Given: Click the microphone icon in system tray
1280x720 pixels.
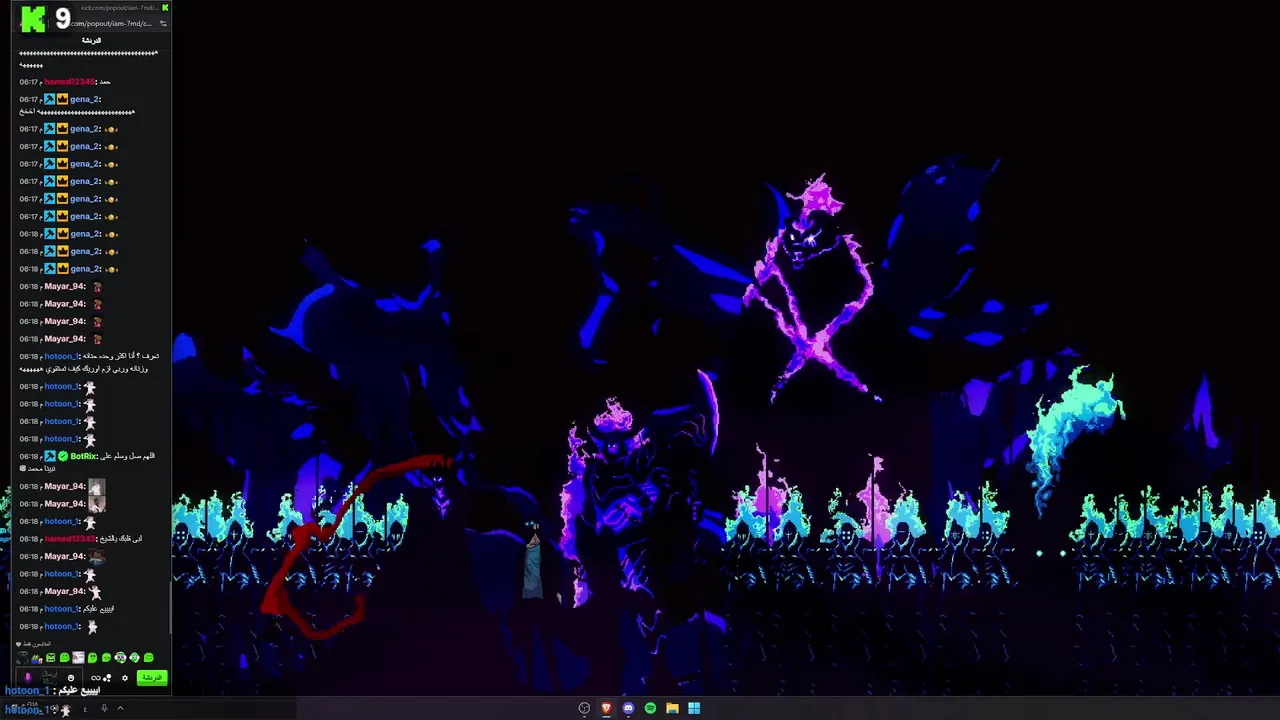Looking at the screenshot, I should [104, 708].
